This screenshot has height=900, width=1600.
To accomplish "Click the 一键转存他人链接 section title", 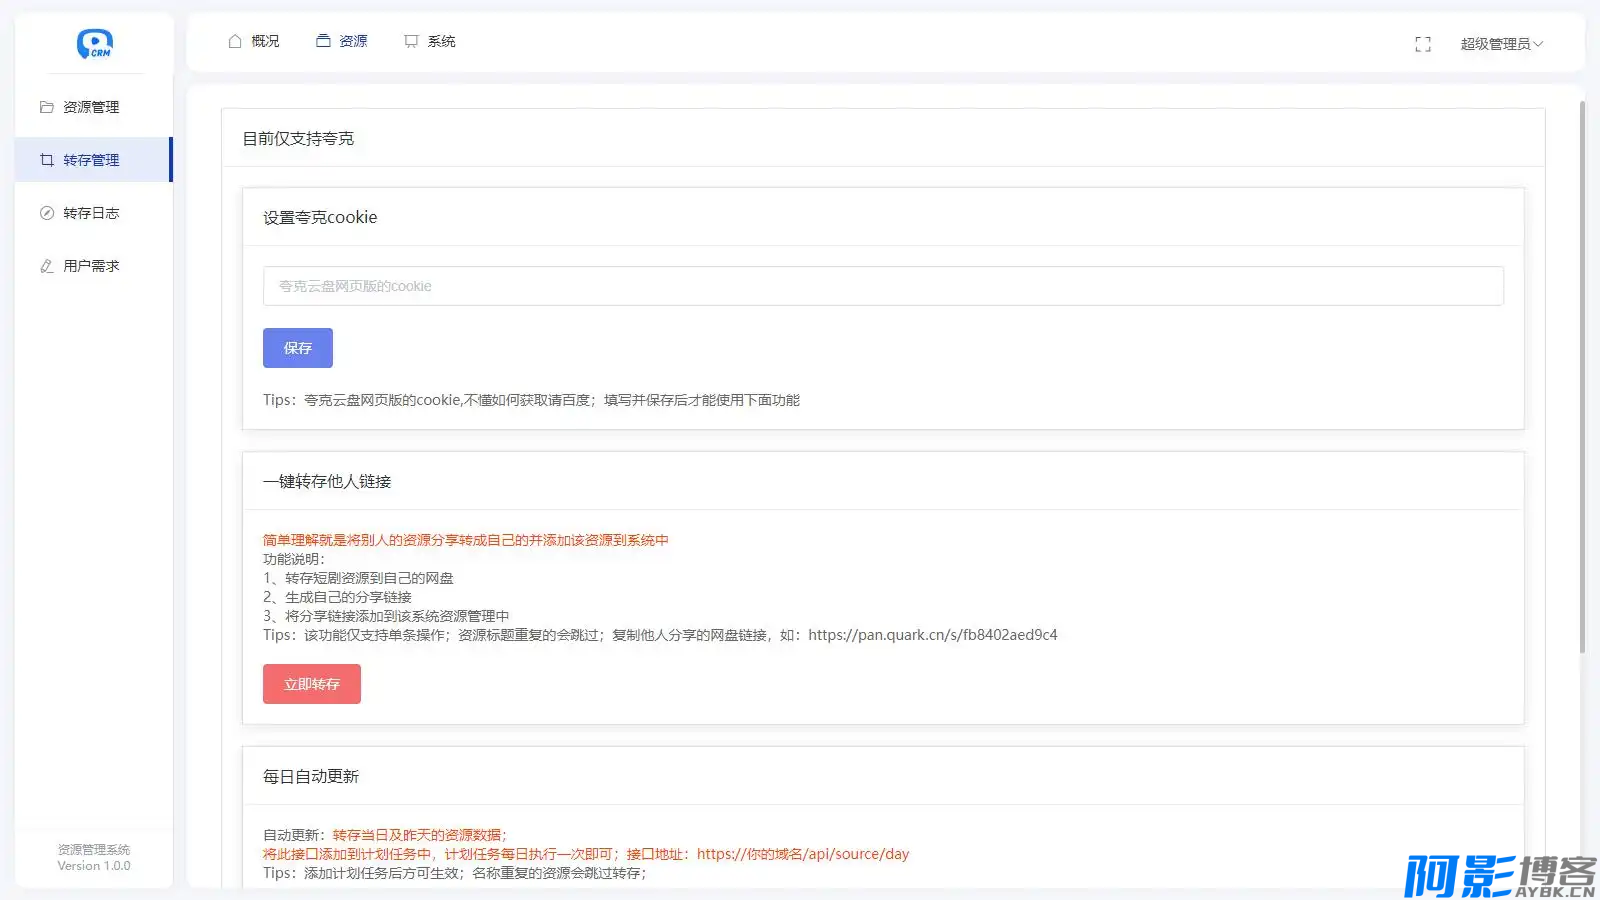I will click(327, 482).
